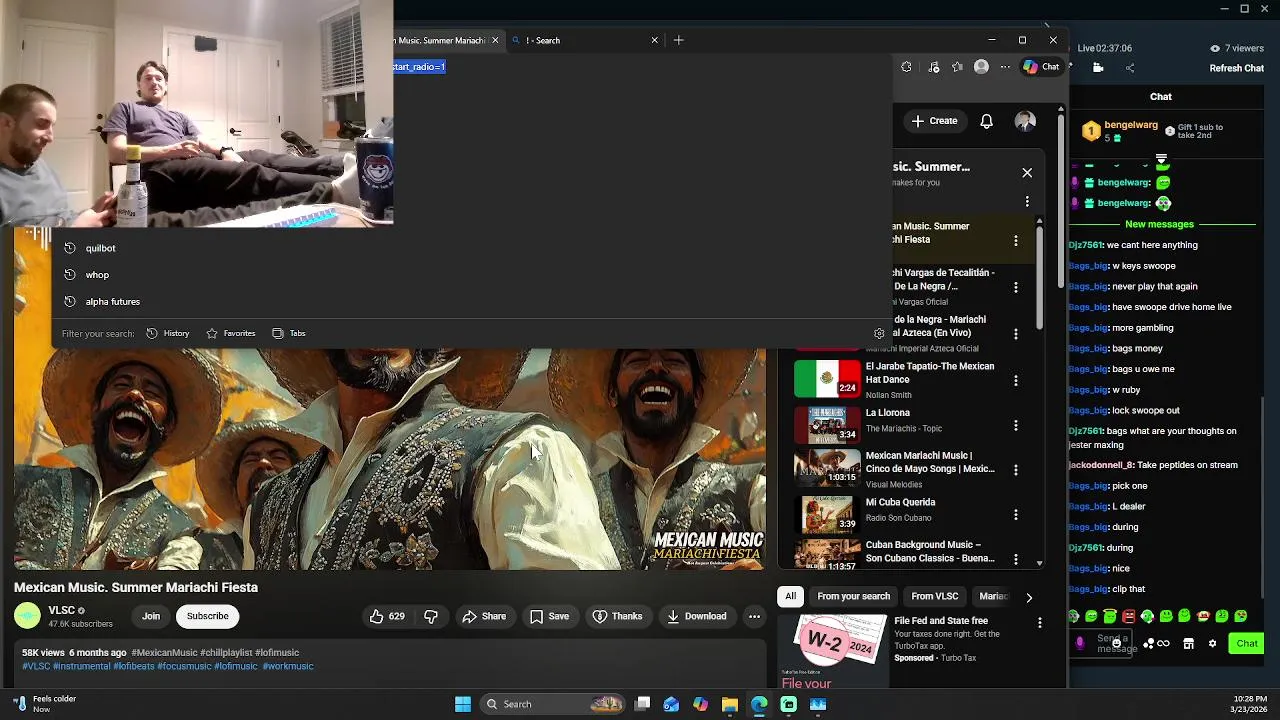The height and width of the screenshot is (720, 1280).
Task: Open more options for El Jarabe Tapatio video
Action: 1015,380
